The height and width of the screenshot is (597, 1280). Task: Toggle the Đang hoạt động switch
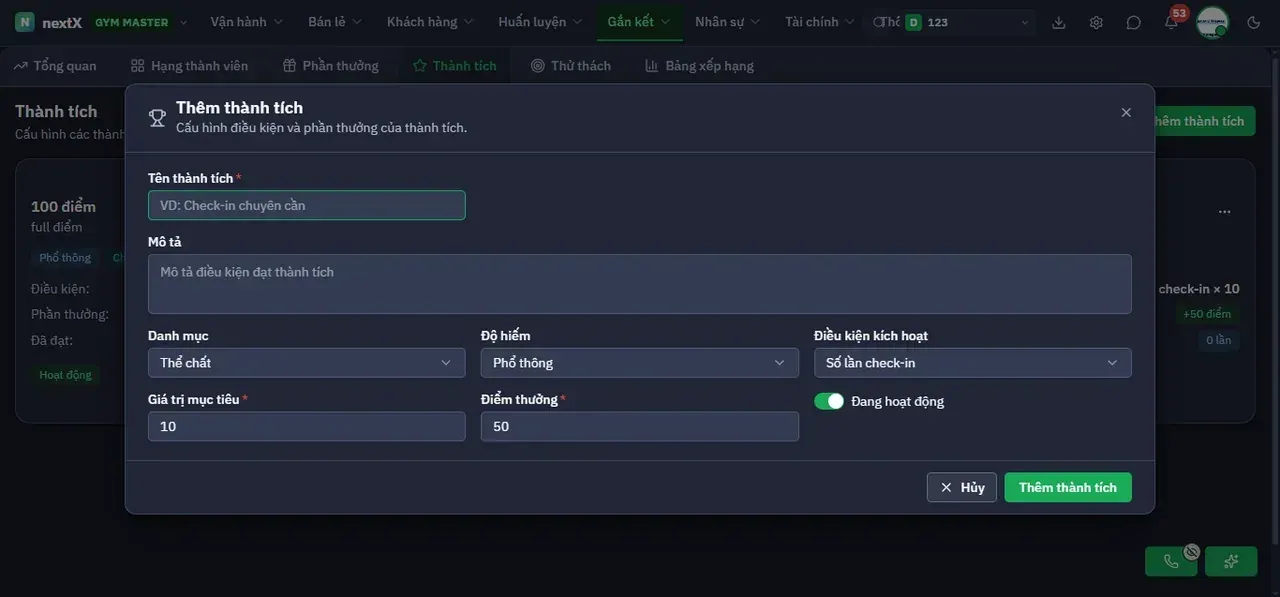[829, 401]
